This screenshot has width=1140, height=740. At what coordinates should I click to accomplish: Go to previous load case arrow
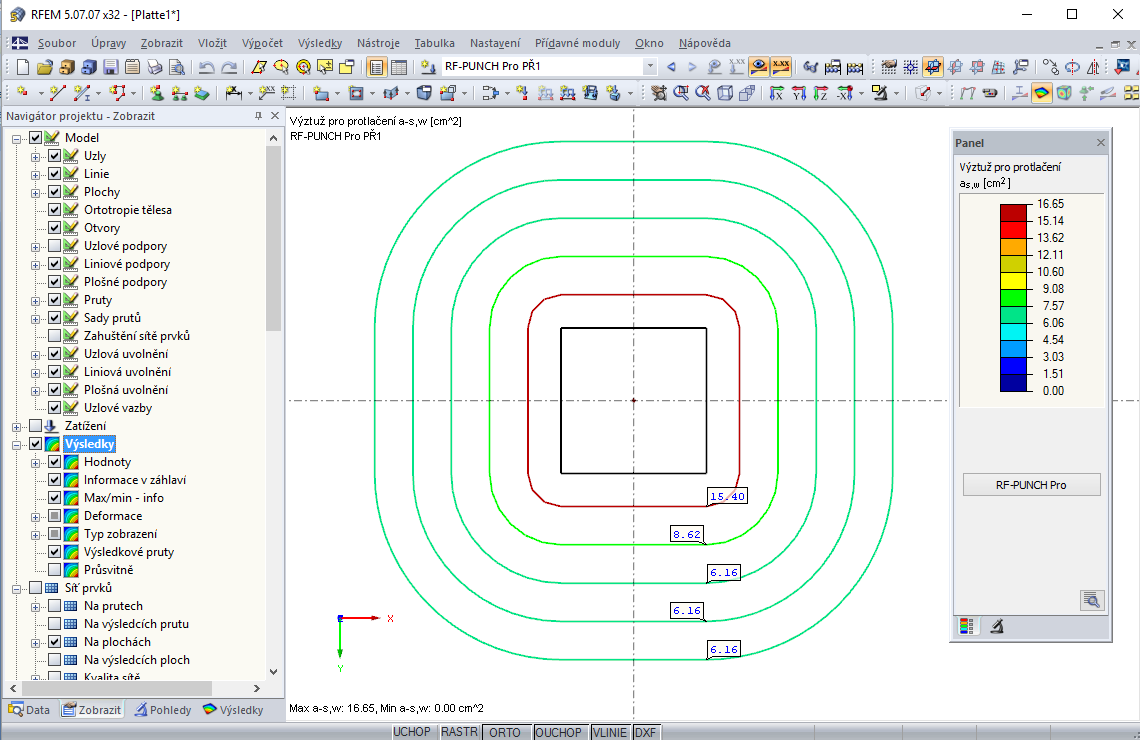(x=671, y=67)
